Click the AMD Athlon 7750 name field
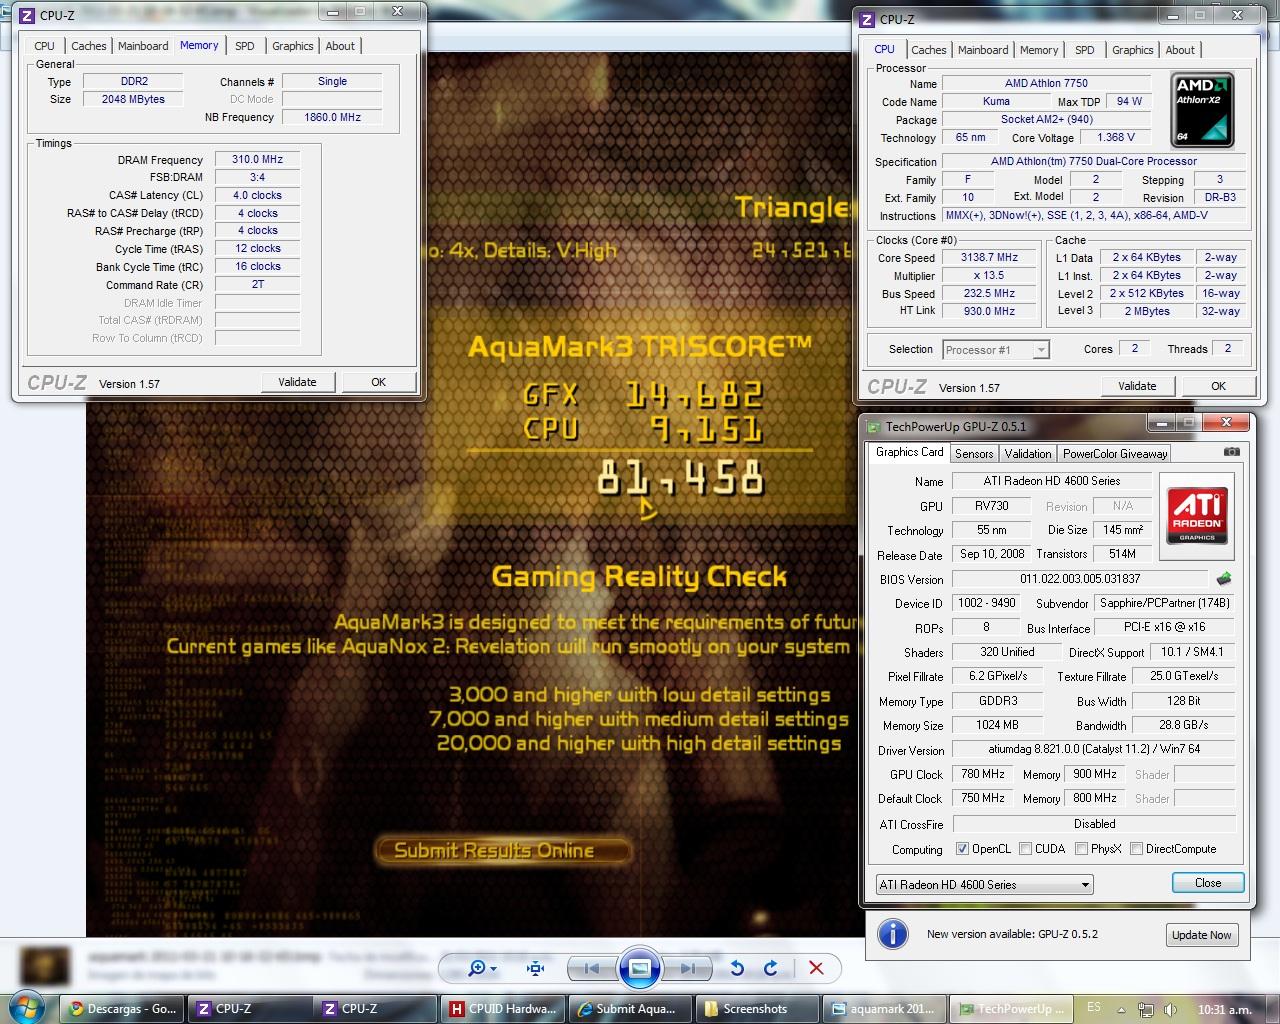 1047,83
